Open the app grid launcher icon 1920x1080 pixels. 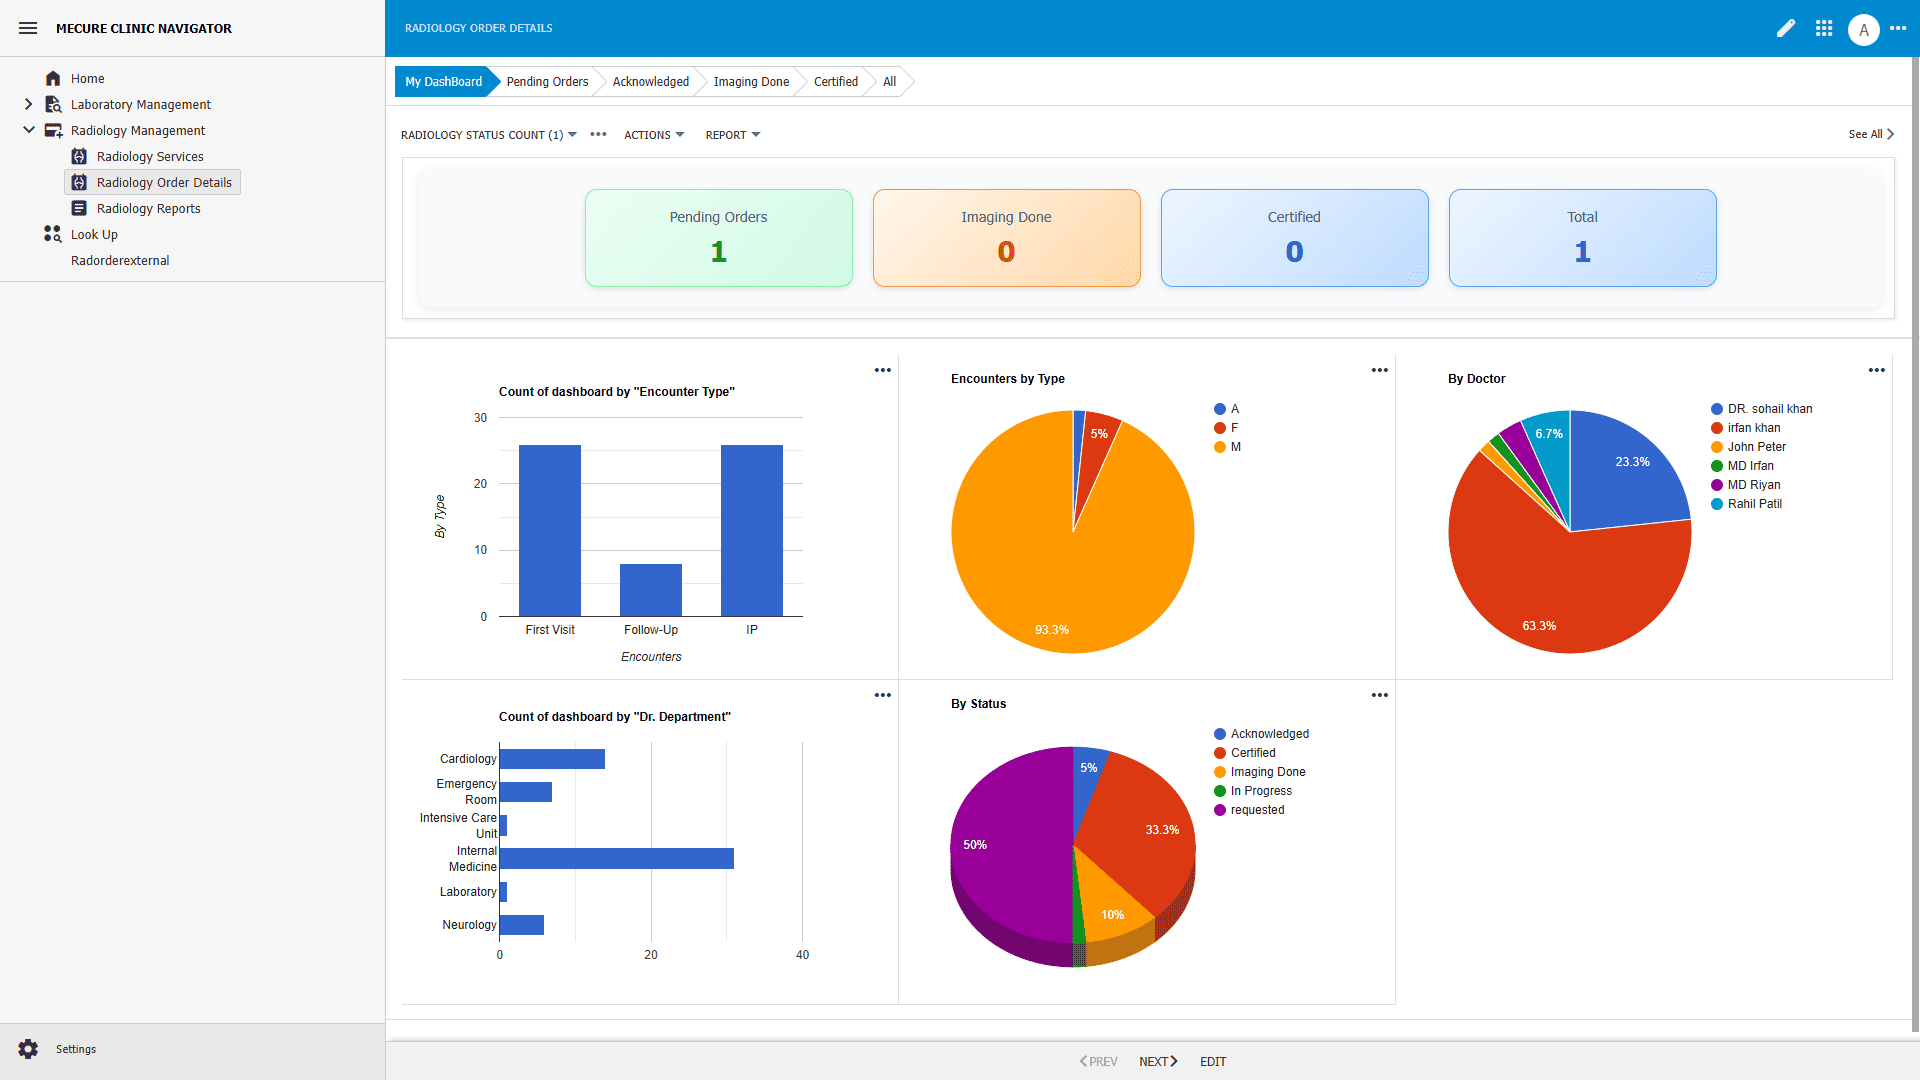[1824, 28]
